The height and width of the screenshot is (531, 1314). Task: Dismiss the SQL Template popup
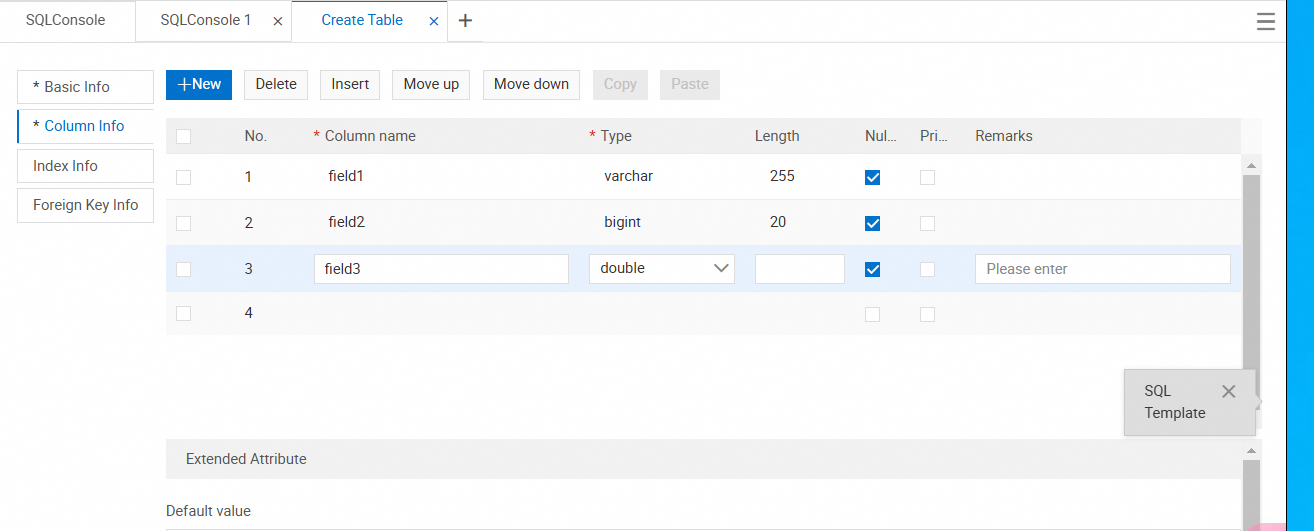1229,391
